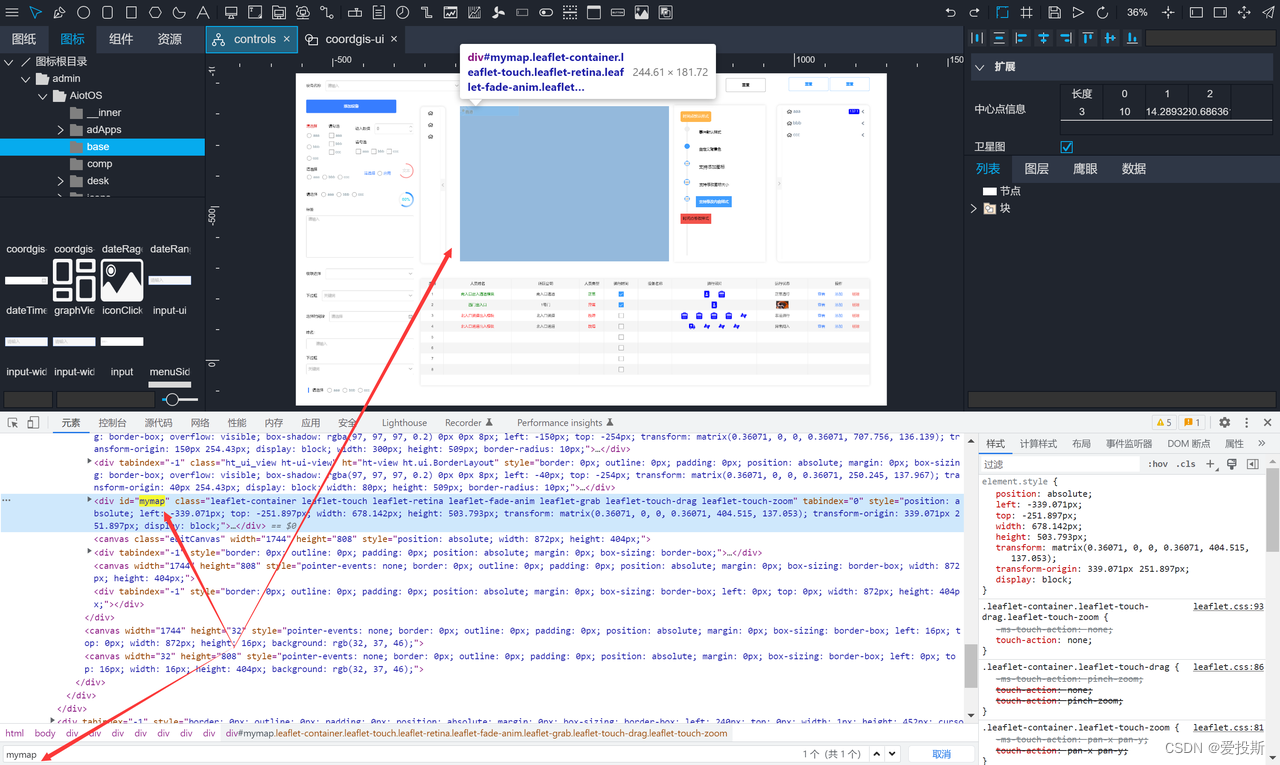Expand the adApps folder
This screenshot has height=765, width=1280.
click(61, 130)
